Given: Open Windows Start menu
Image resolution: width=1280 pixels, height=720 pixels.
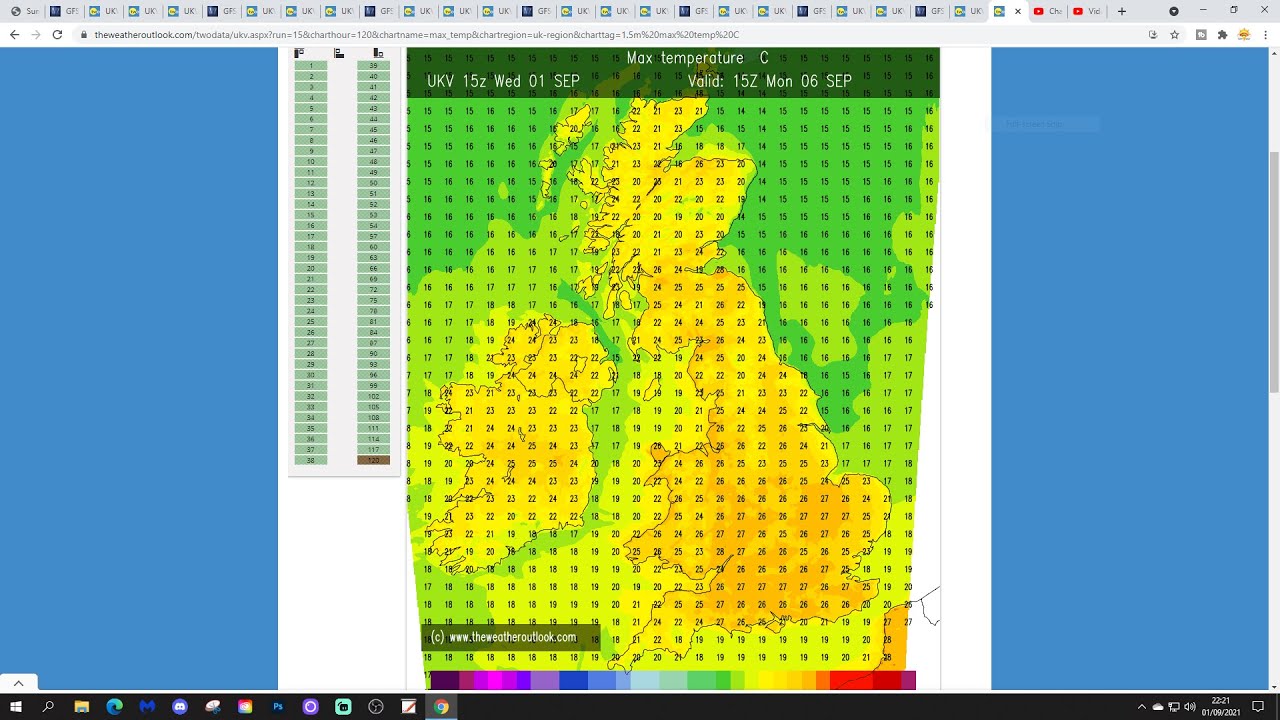Looking at the screenshot, I should pos(16,707).
